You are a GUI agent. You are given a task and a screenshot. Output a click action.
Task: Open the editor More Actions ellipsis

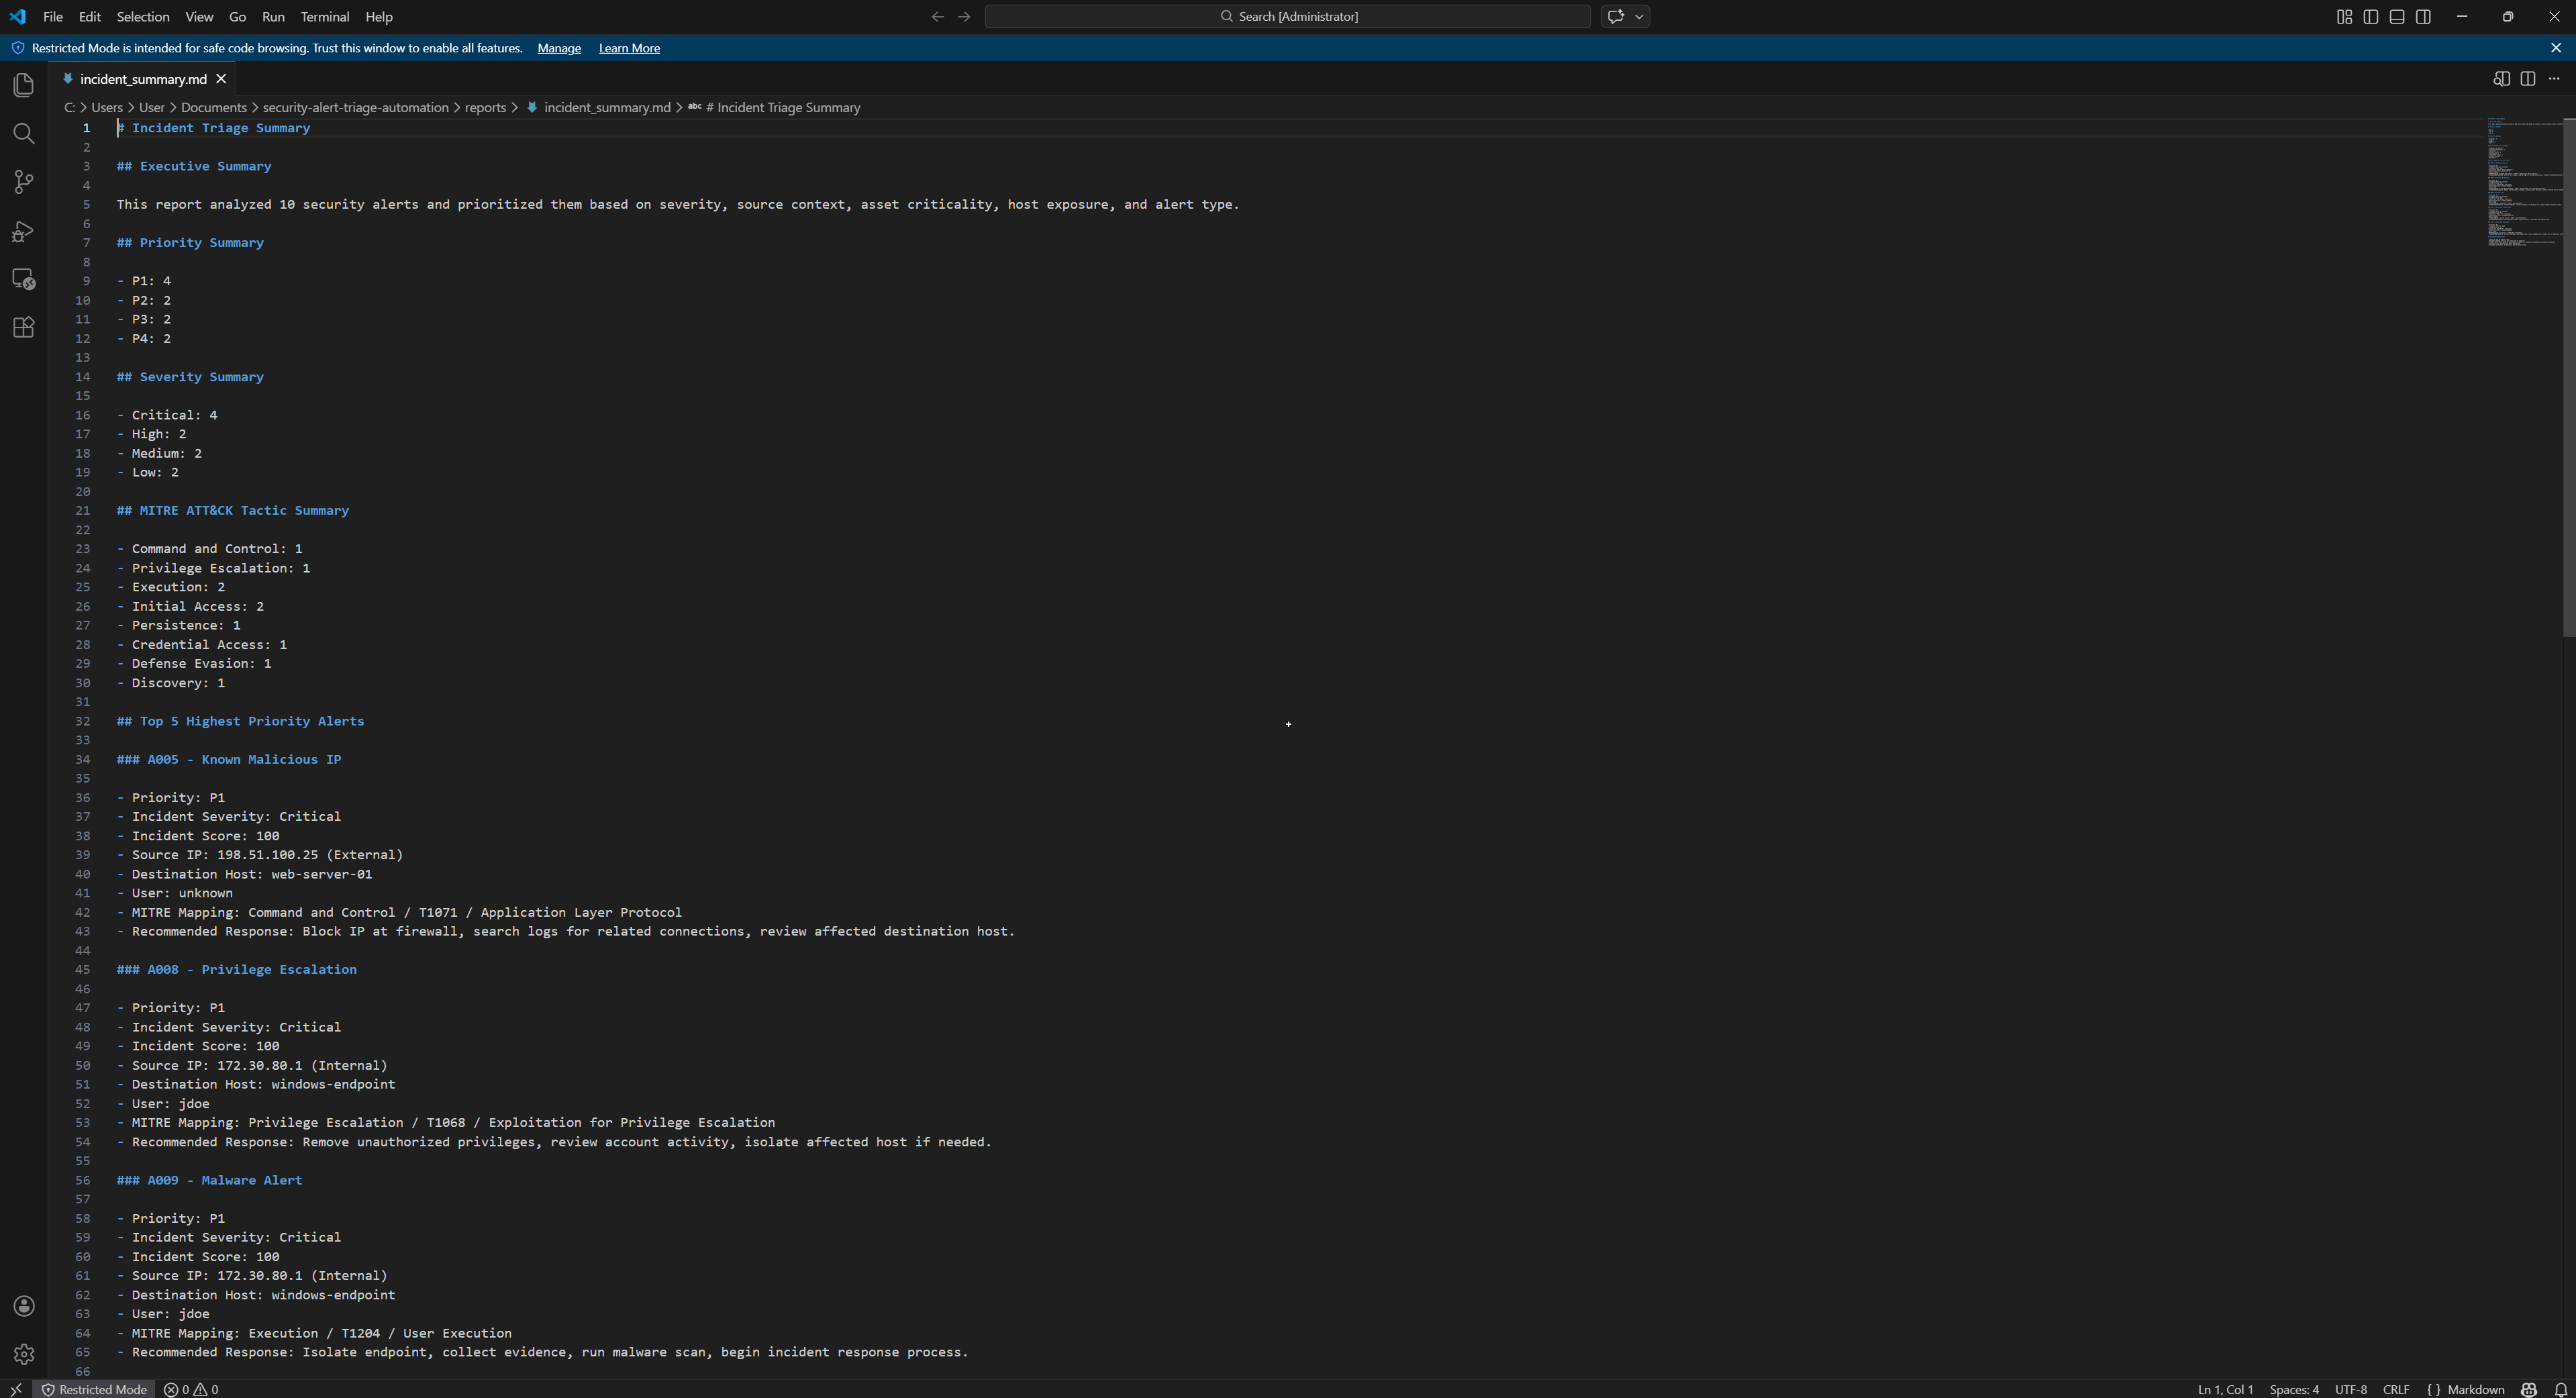point(2554,79)
